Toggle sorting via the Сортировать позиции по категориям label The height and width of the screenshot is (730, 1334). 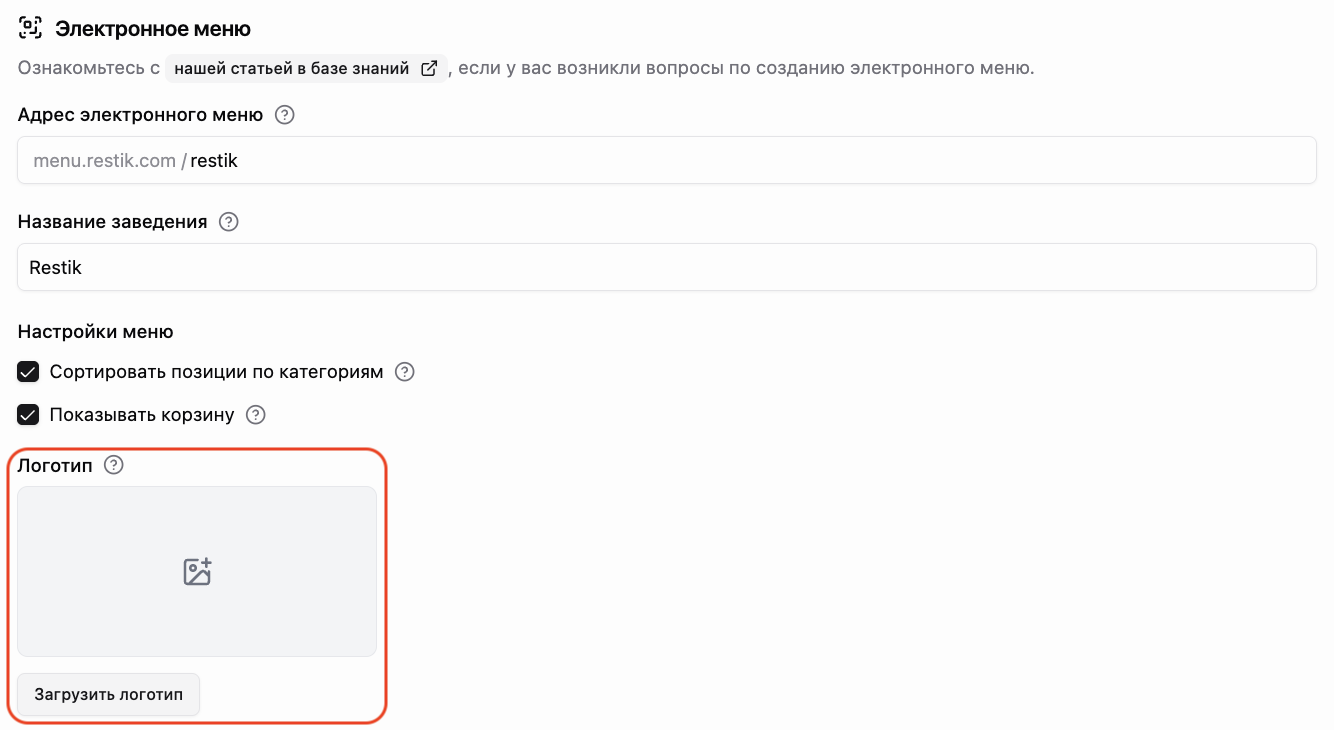click(216, 372)
